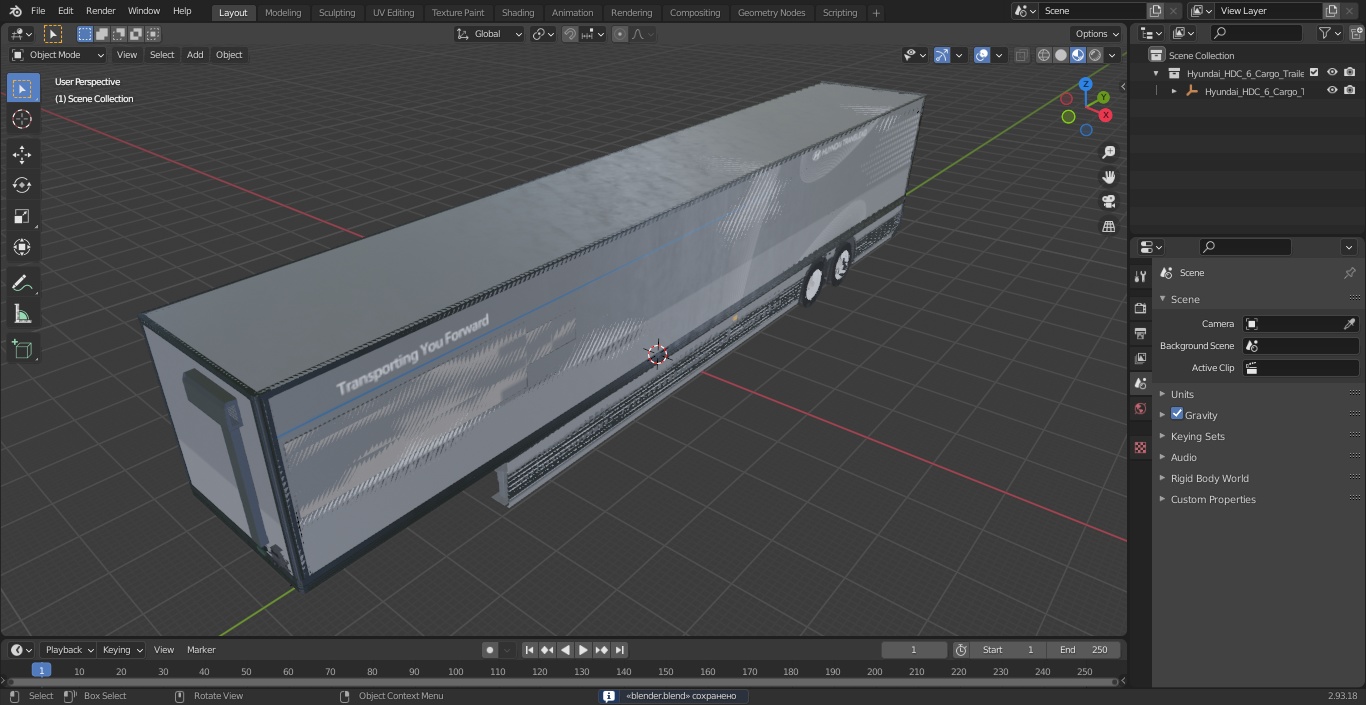The width and height of the screenshot is (1366, 705).
Task: Toggle snapping magnet
Action: click(x=569, y=34)
